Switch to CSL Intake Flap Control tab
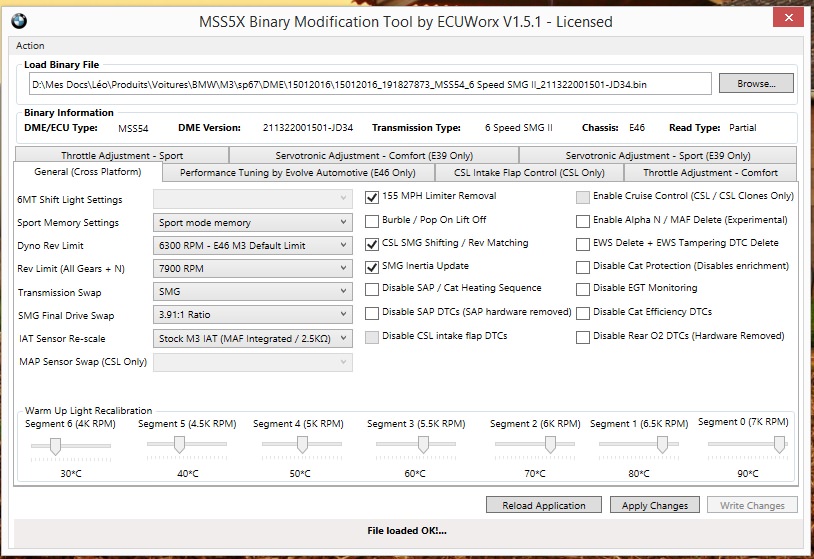Image resolution: width=814 pixels, height=559 pixels. point(529,172)
